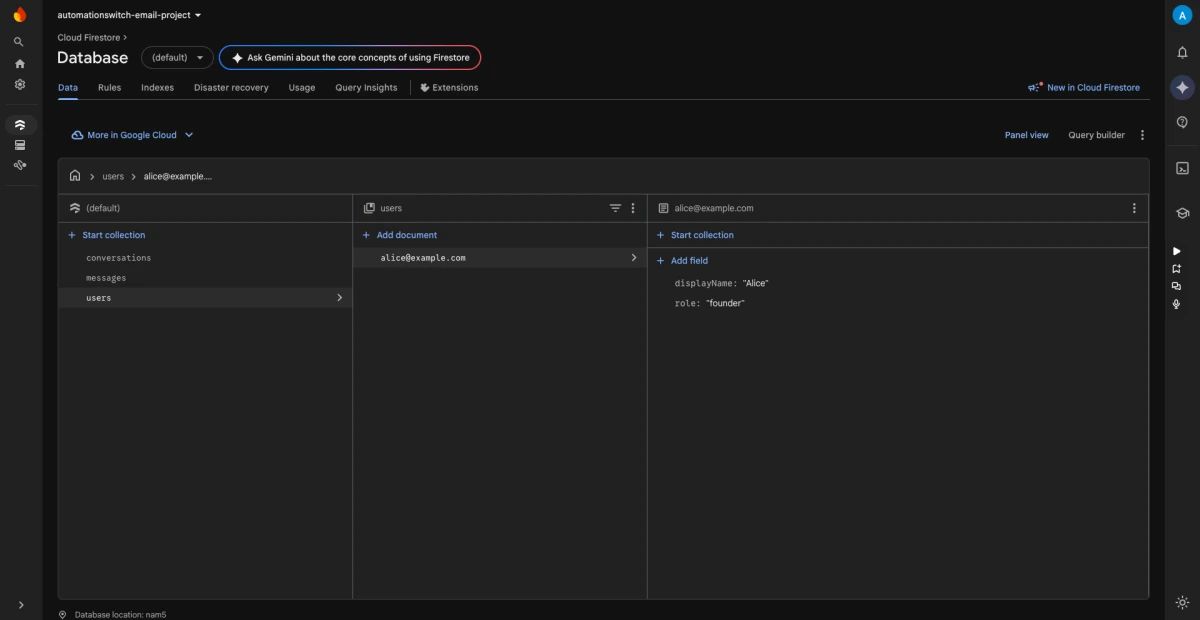The width and height of the screenshot is (1200, 620).
Task: Open the storage icon below the Firestore icon
Action: 20,145
